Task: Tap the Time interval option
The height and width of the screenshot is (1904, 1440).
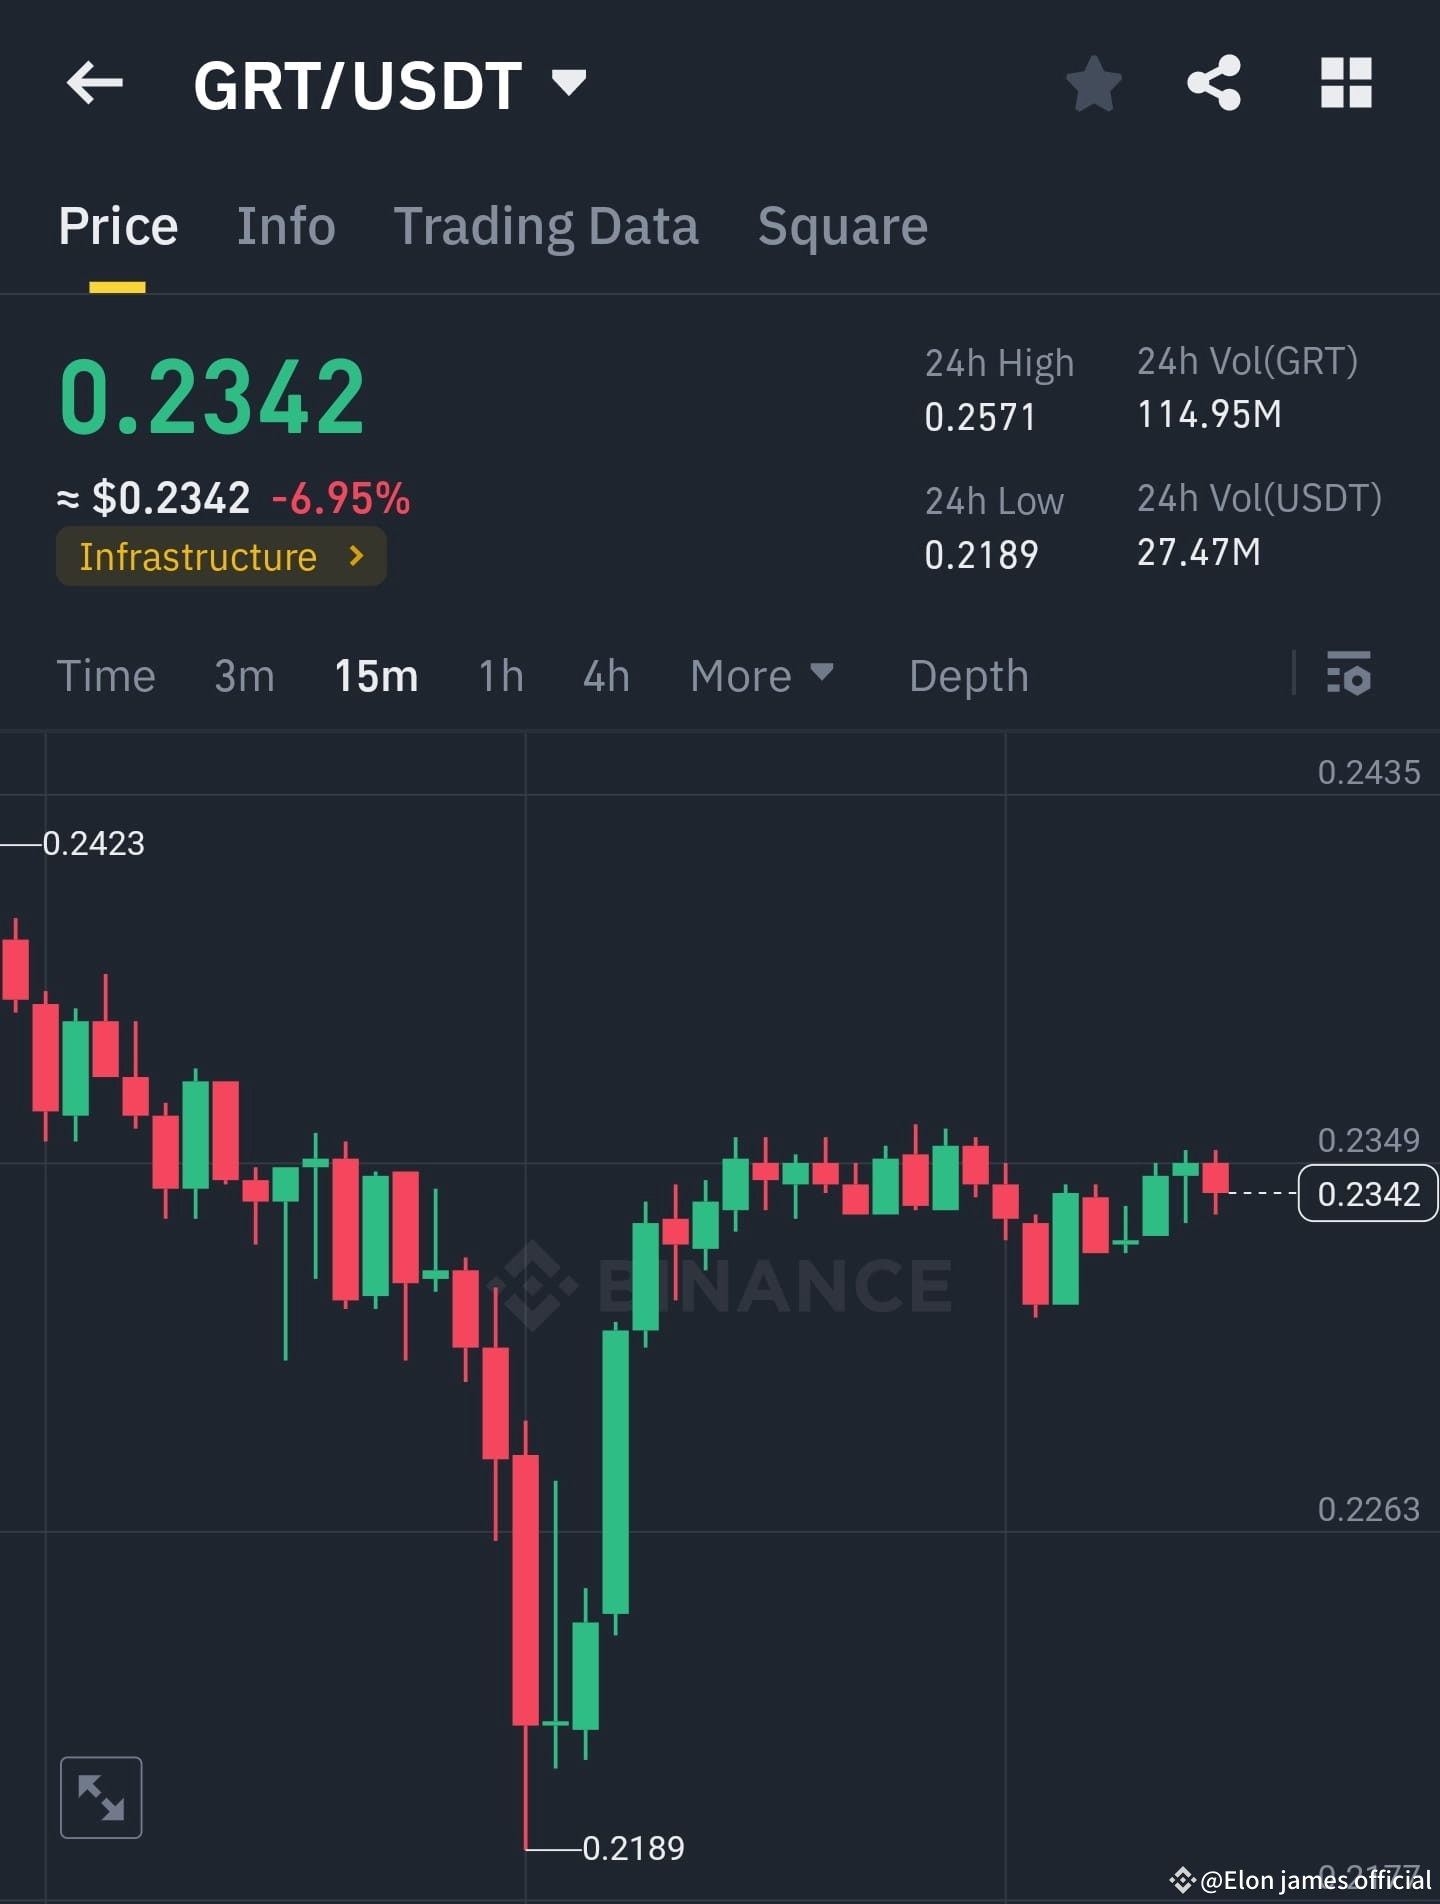Action: [106, 676]
